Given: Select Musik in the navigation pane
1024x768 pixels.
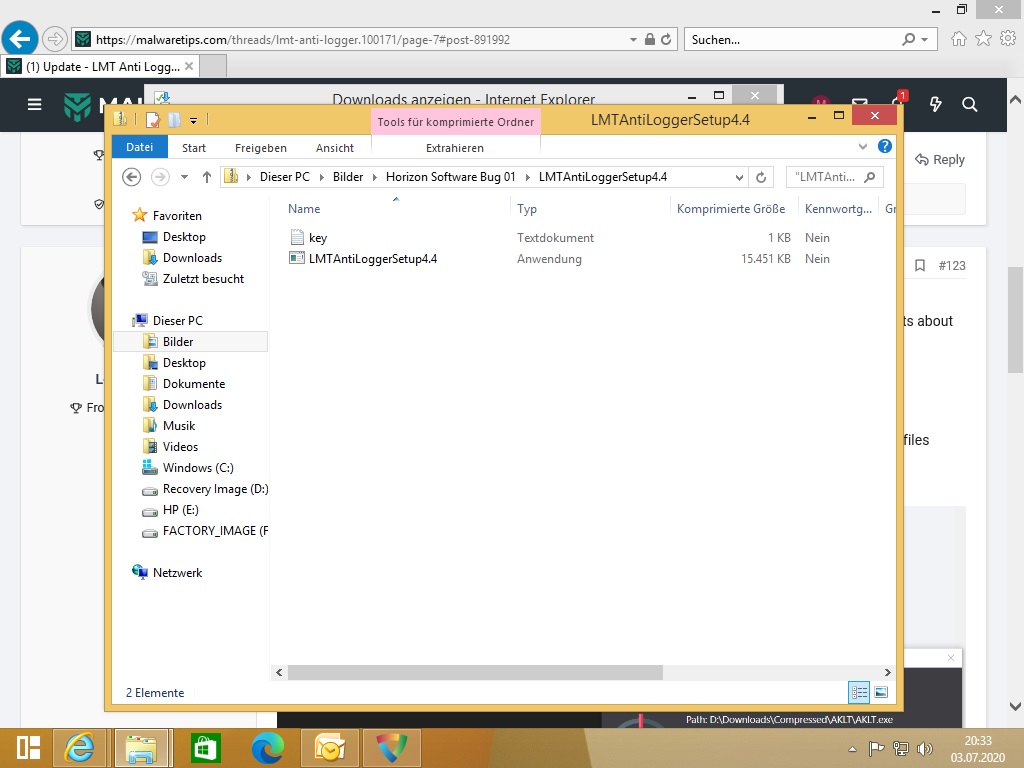Looking at the screenshot, I should [x=178, y=426].
